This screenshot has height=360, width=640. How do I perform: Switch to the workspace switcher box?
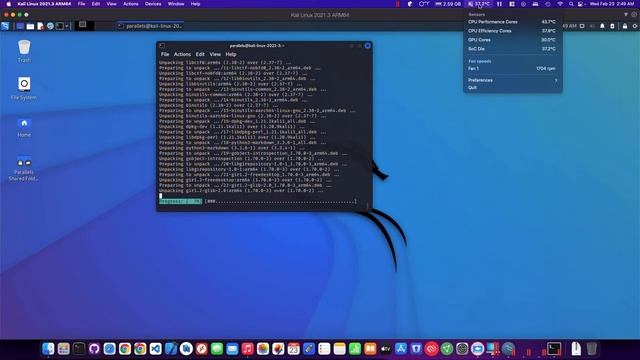pyautogui.click(x=84, y=26)
